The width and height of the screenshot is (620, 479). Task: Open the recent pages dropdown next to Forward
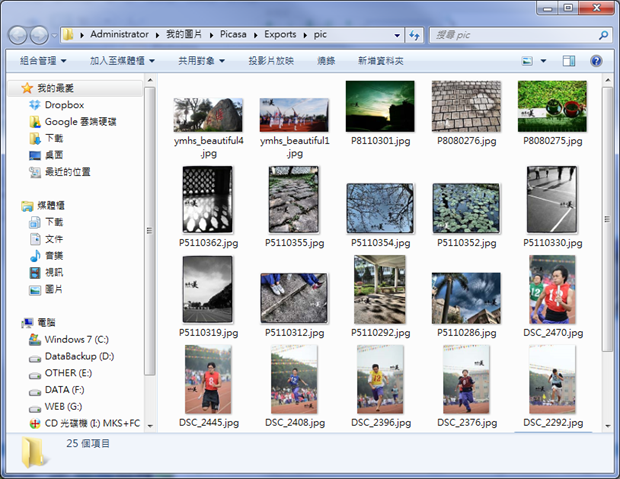pos(54,36)
